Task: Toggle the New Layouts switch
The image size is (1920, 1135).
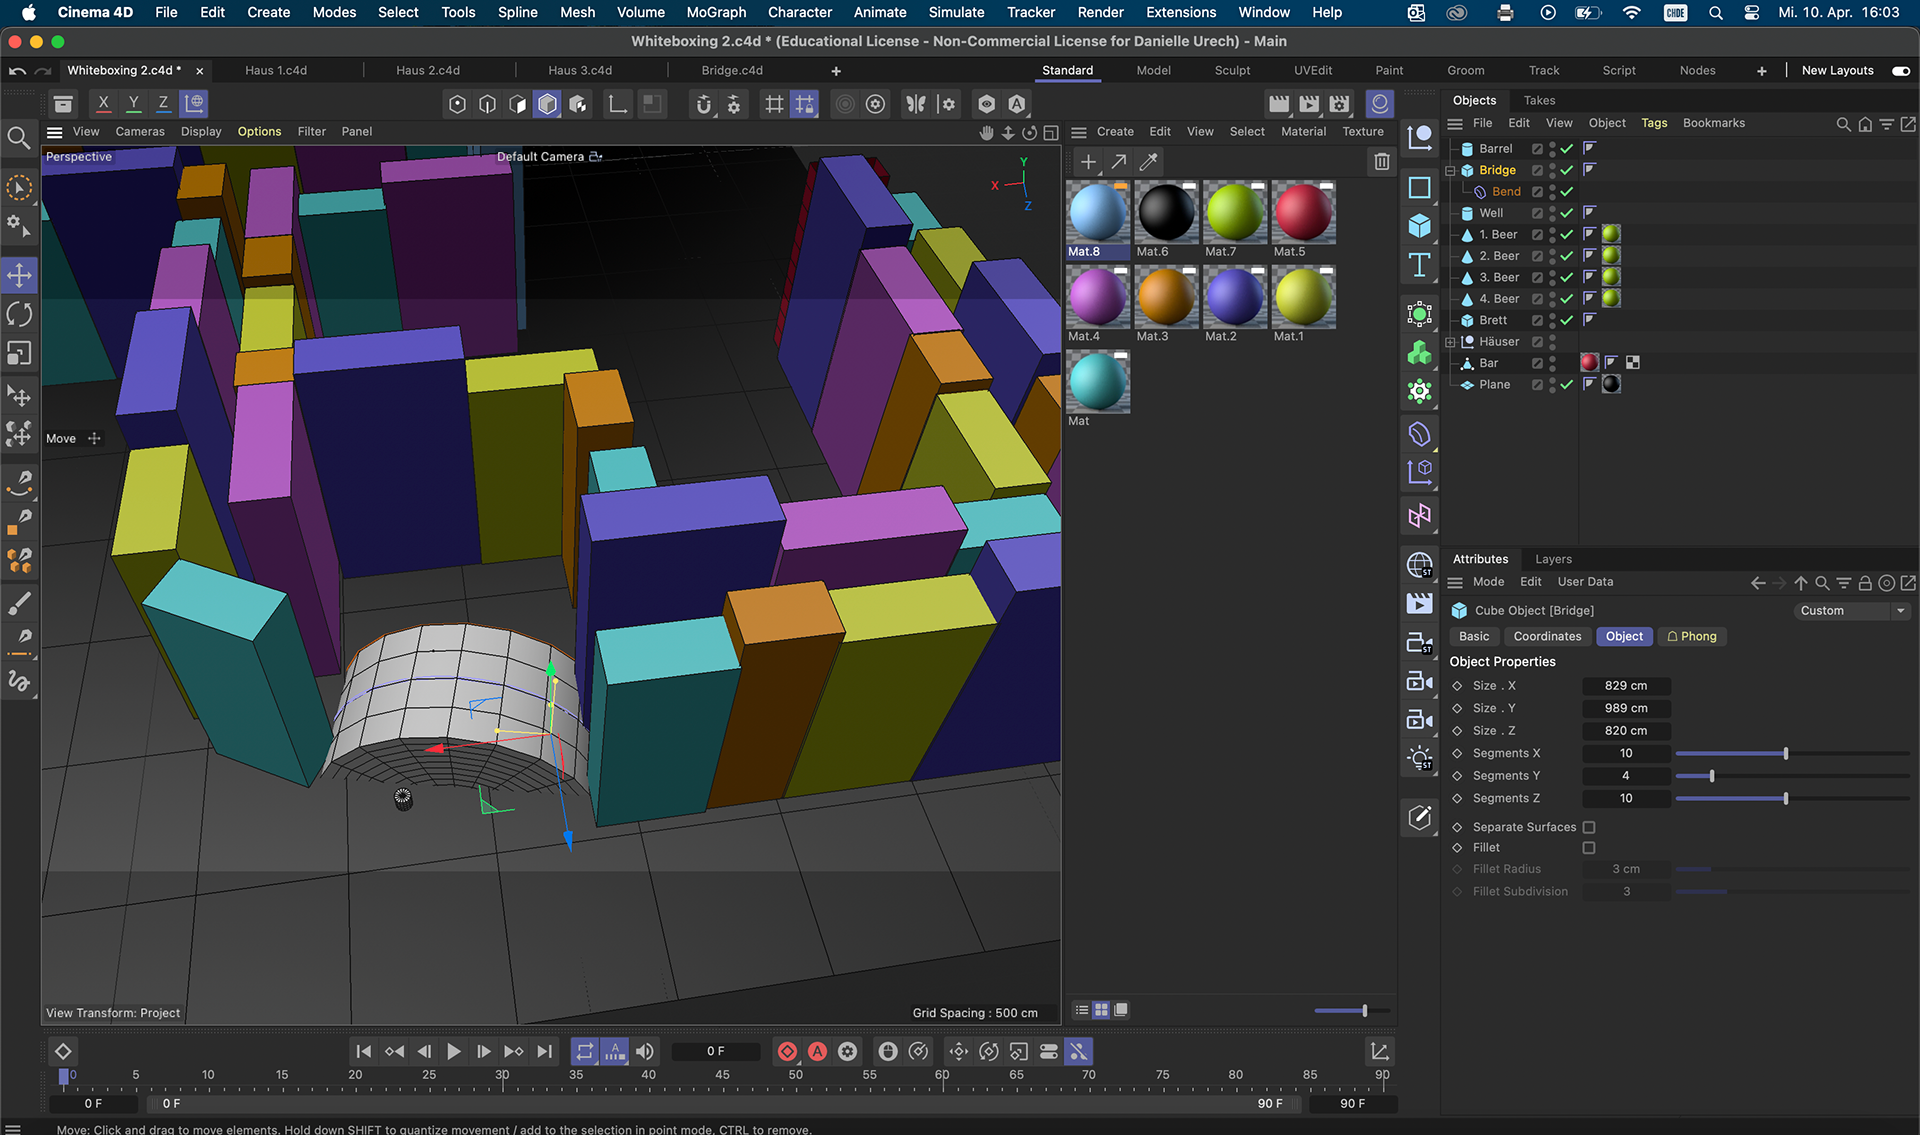Action: [x=1900, y=70]
